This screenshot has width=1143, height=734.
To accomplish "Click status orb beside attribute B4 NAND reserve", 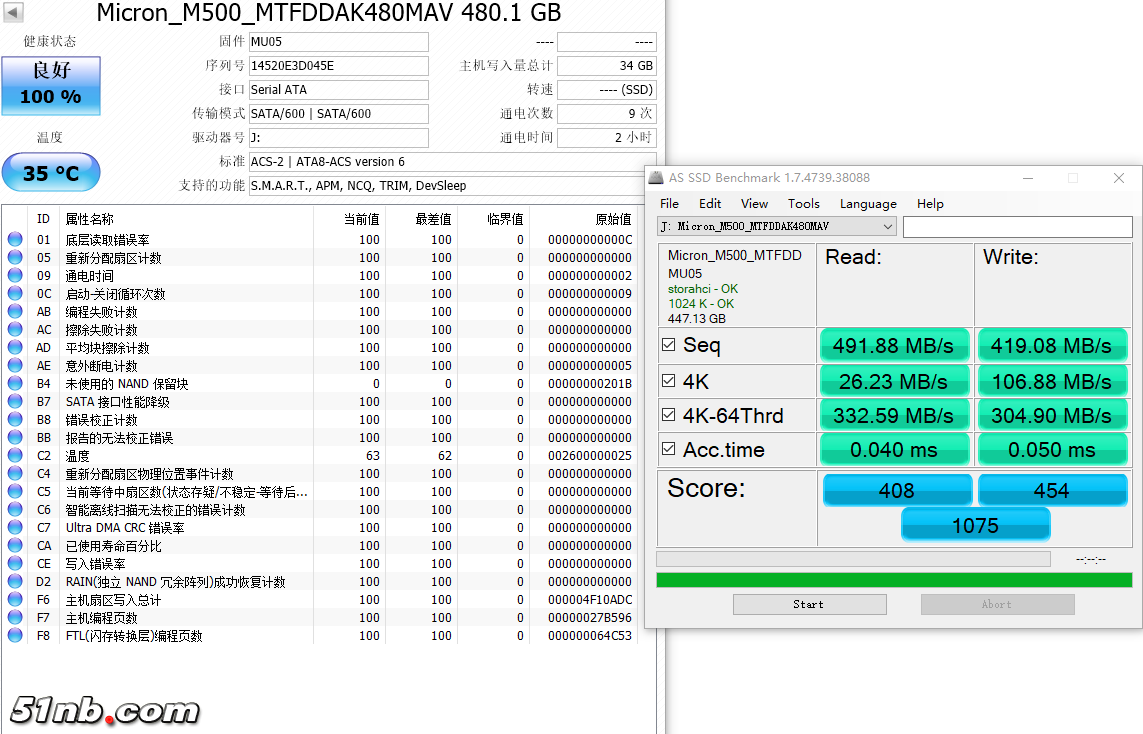I will (x=15, y=384).
